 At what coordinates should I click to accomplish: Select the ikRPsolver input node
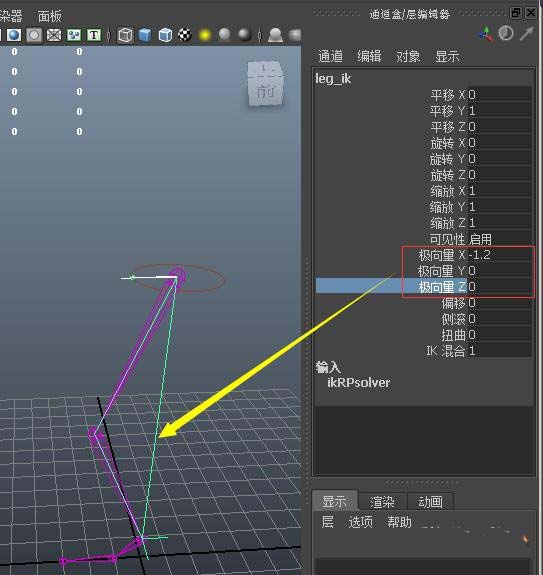click(x=359, y=383)
